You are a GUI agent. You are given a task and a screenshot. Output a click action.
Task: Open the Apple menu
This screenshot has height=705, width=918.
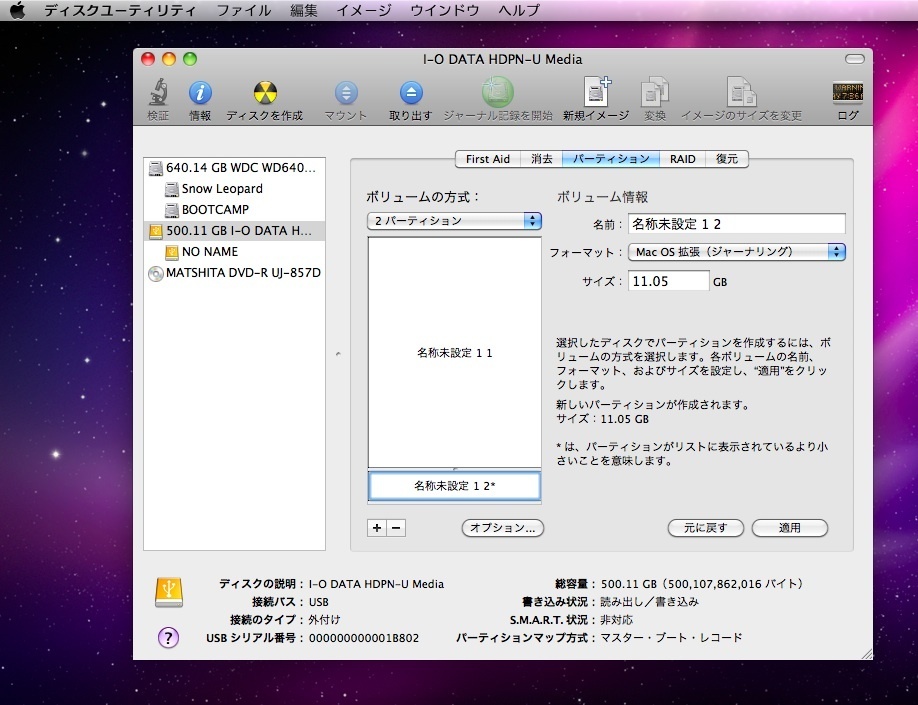coord(17,11)
